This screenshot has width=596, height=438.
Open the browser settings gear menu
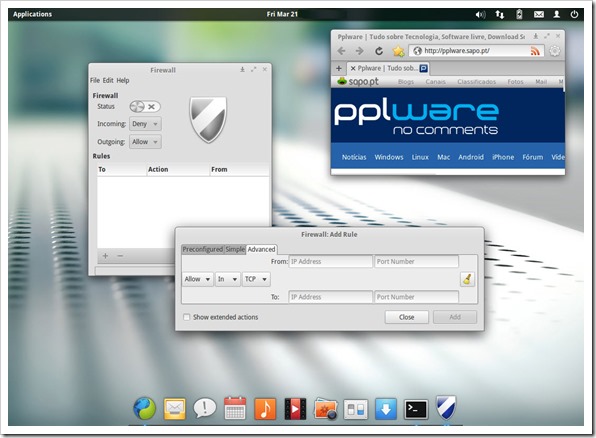coord(555,51)
